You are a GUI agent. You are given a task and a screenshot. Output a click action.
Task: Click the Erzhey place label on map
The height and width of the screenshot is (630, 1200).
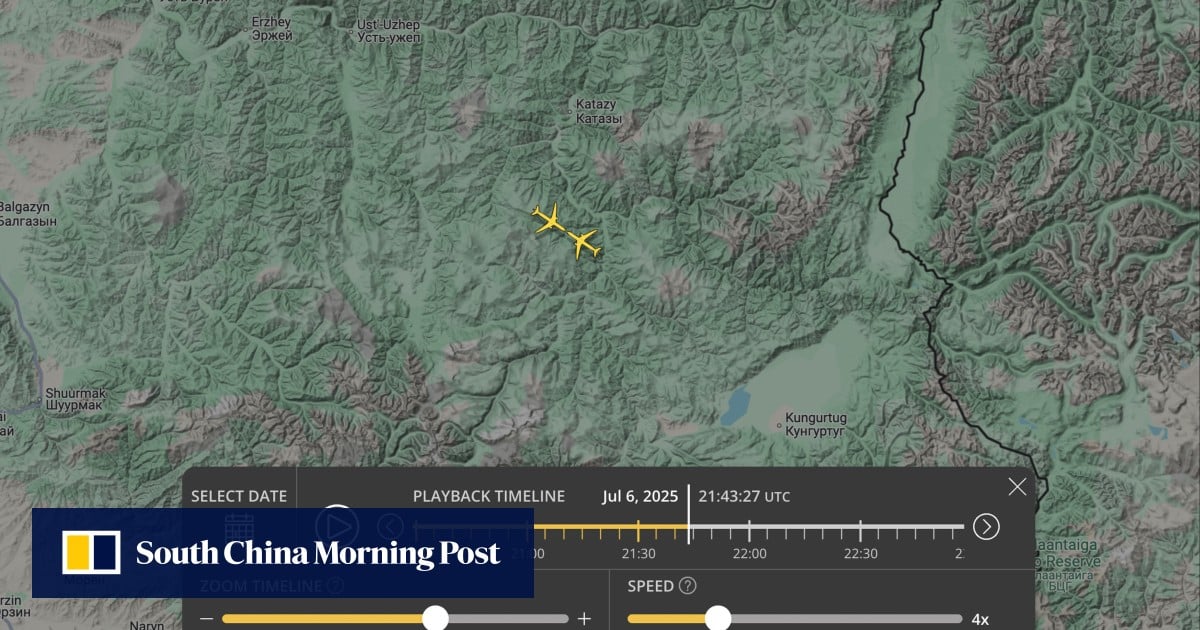click(273, 27)
